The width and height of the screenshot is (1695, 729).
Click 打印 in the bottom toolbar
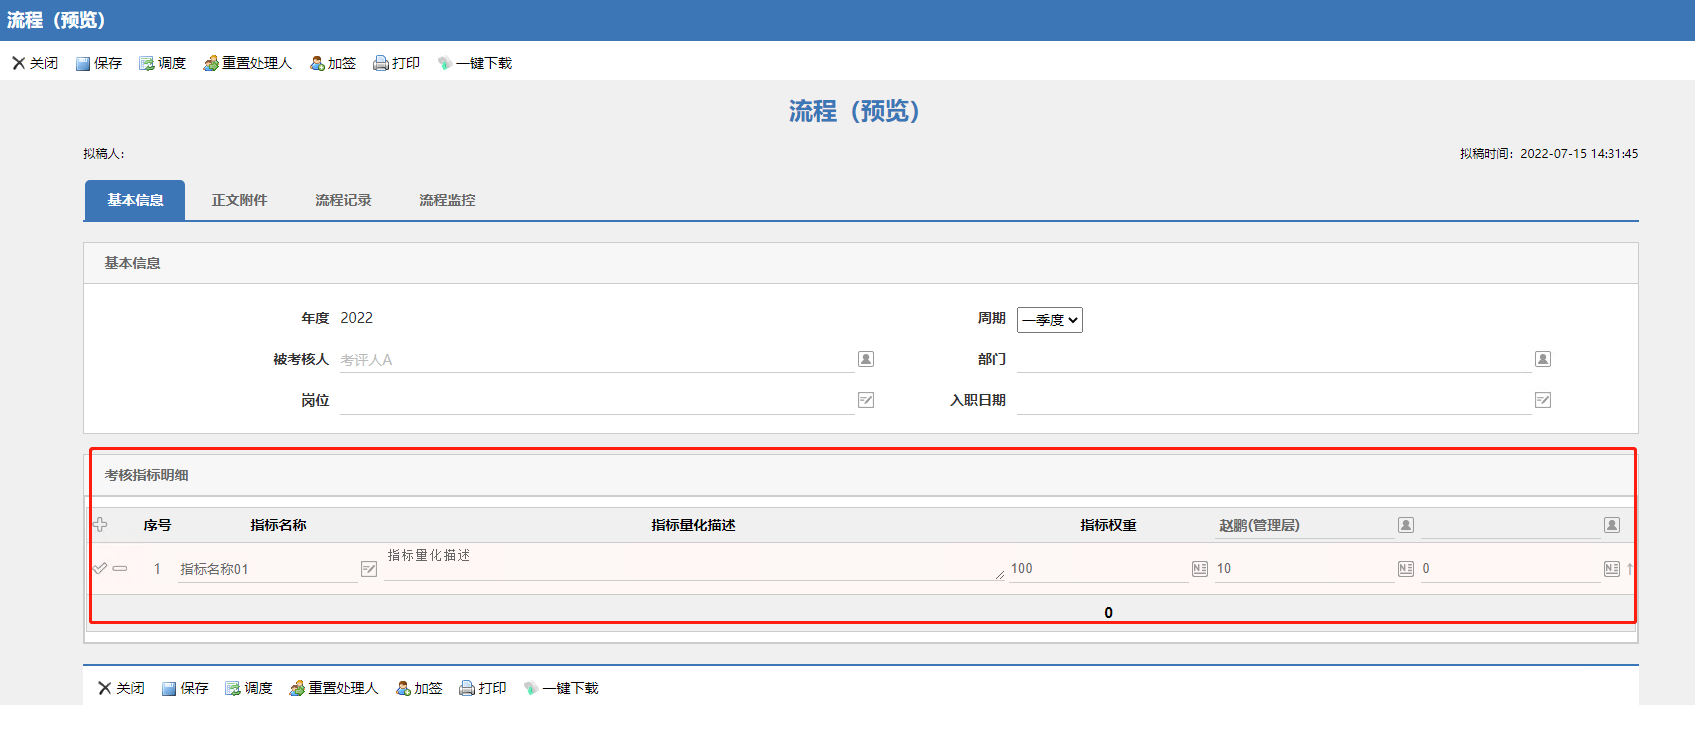(x=483, y=688)
